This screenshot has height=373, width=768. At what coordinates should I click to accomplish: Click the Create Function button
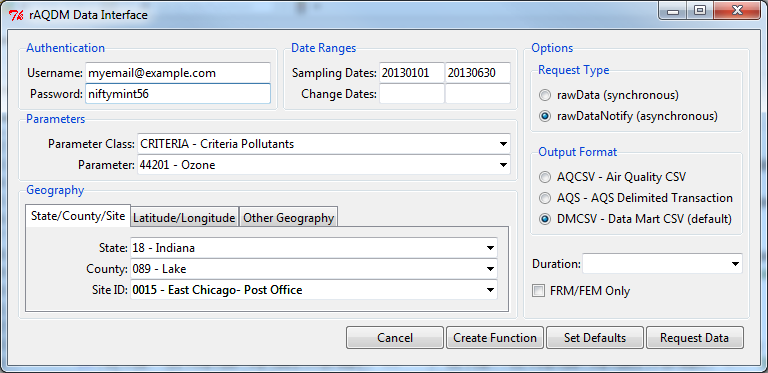495,338
